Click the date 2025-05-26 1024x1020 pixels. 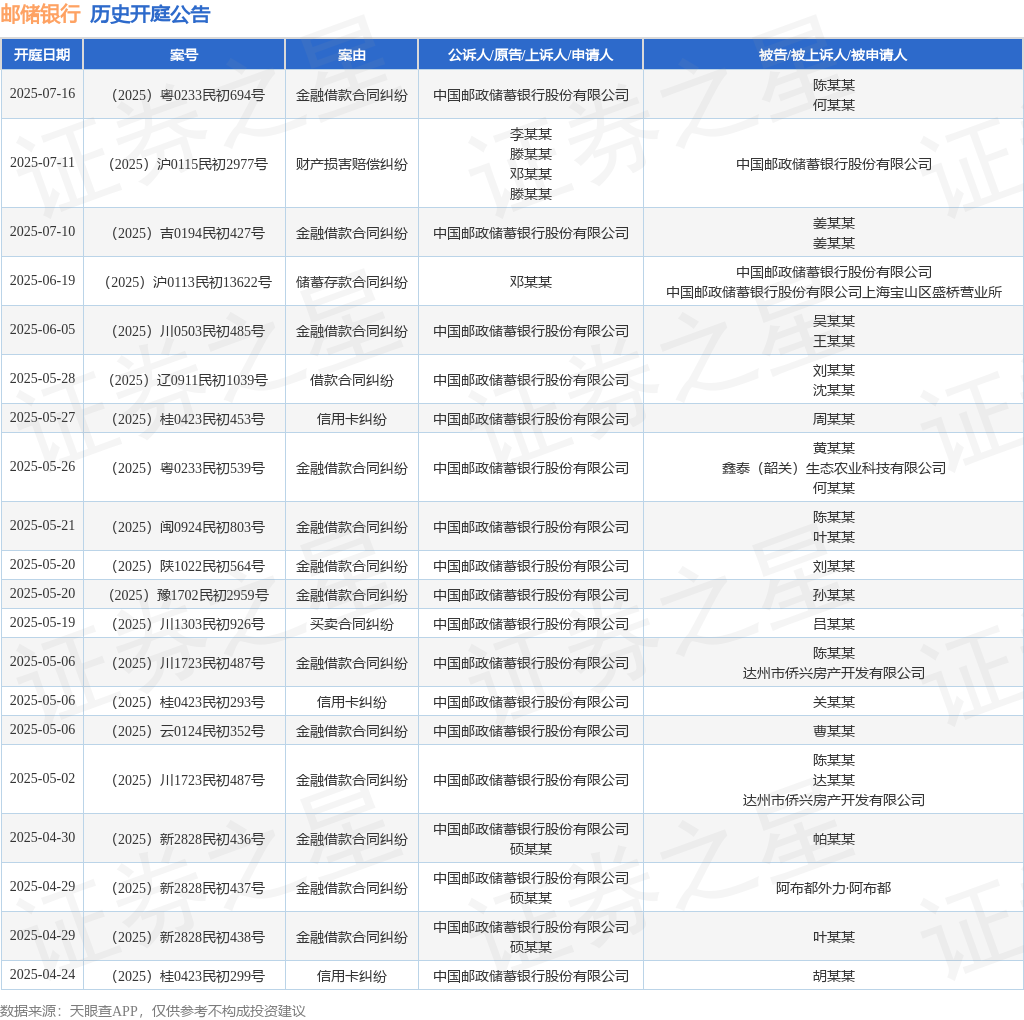coord(42,466)
